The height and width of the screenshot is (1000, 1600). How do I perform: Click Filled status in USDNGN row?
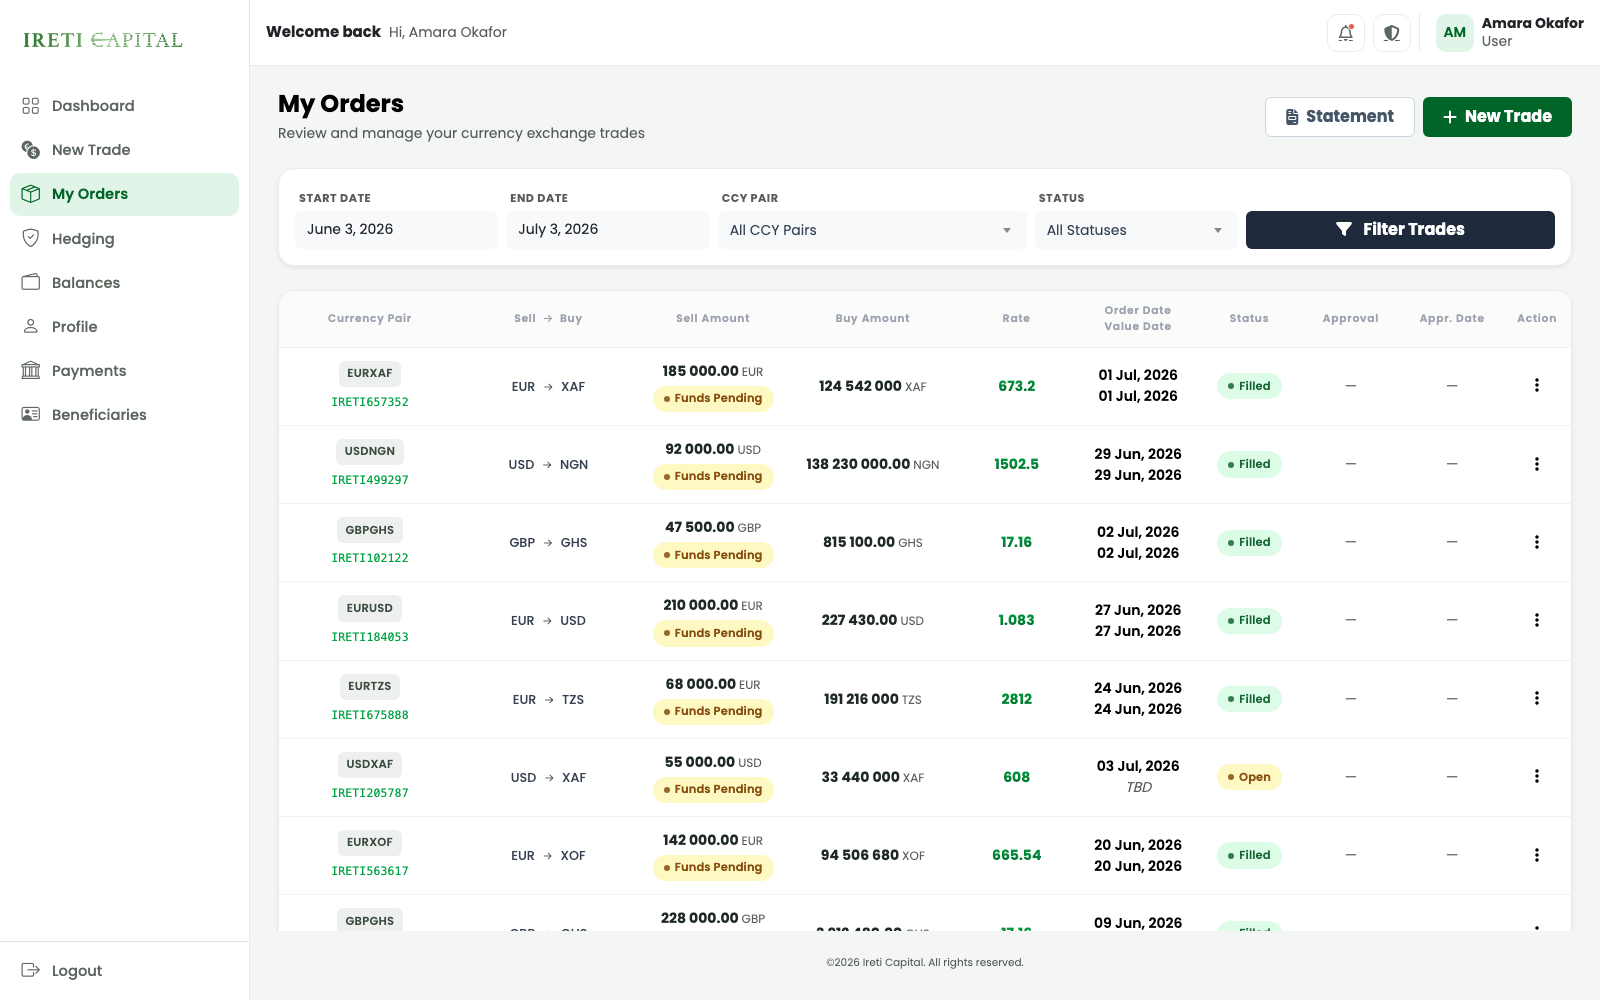(x=1249, y=464)
